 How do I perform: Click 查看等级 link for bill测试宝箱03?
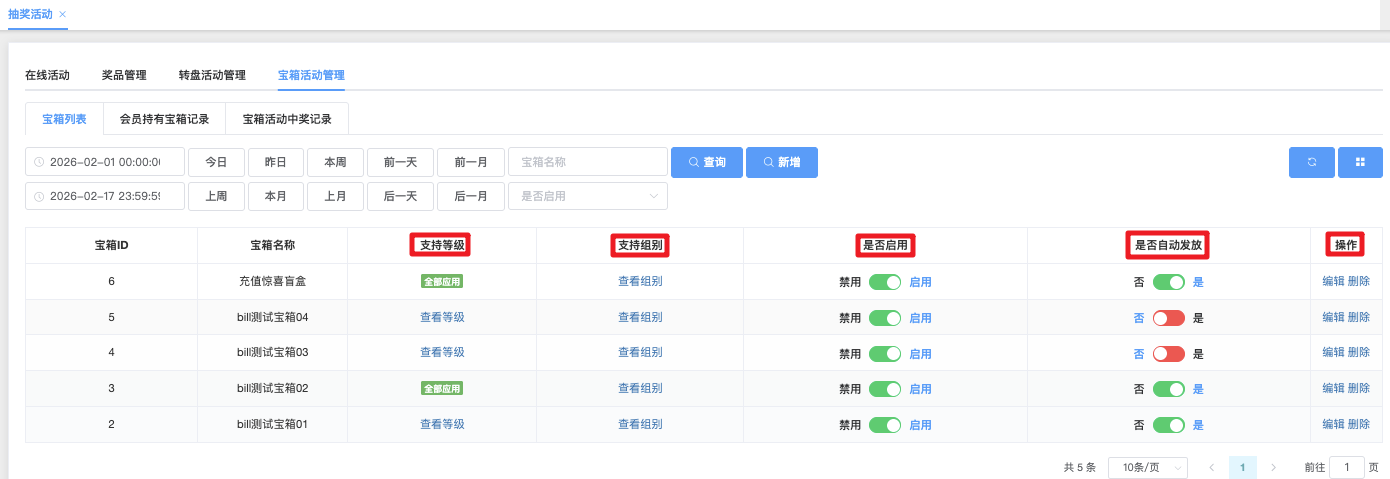(442, 353)
